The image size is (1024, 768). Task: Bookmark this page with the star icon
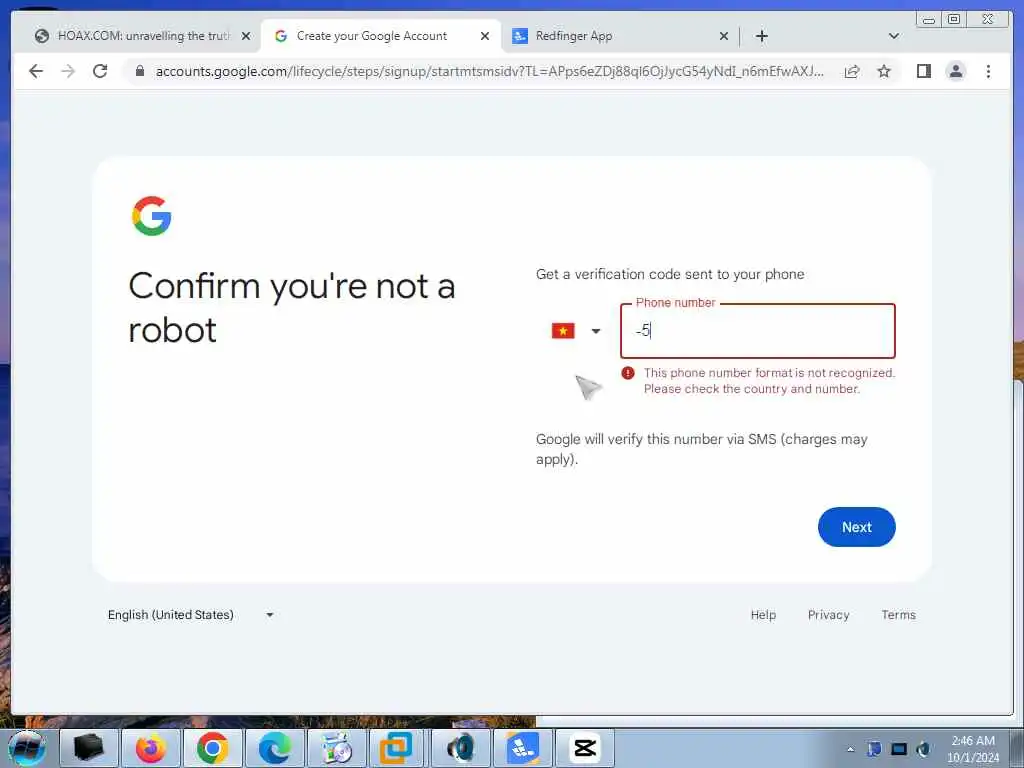pos(884,71)
